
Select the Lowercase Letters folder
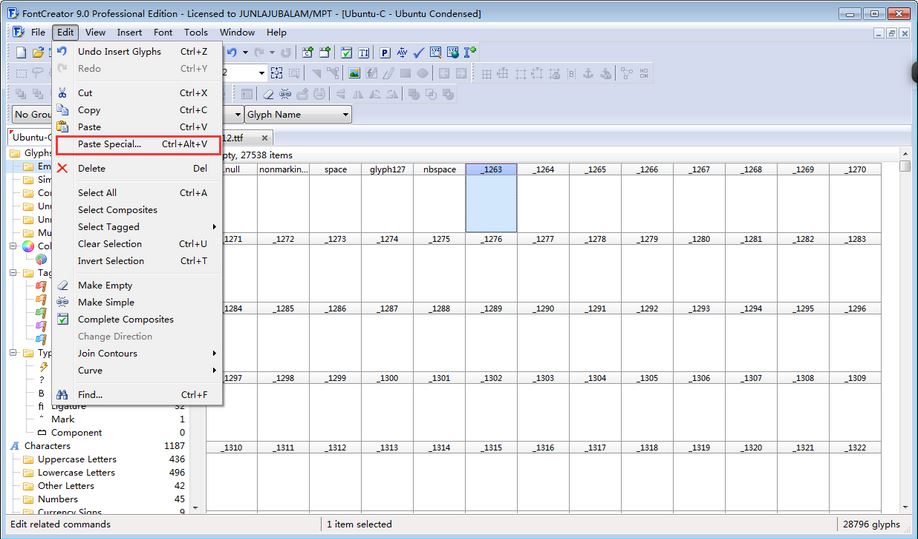[x=76, y=472]
